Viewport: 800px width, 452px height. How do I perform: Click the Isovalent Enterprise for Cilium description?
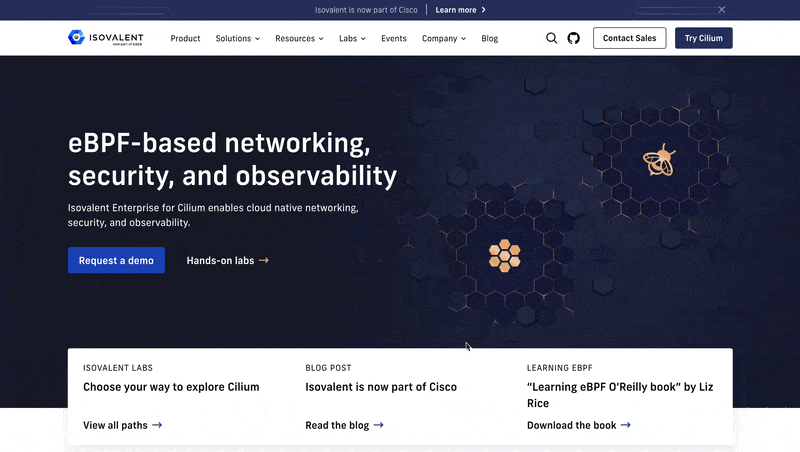pyautogui.click(x=213, y=215)
